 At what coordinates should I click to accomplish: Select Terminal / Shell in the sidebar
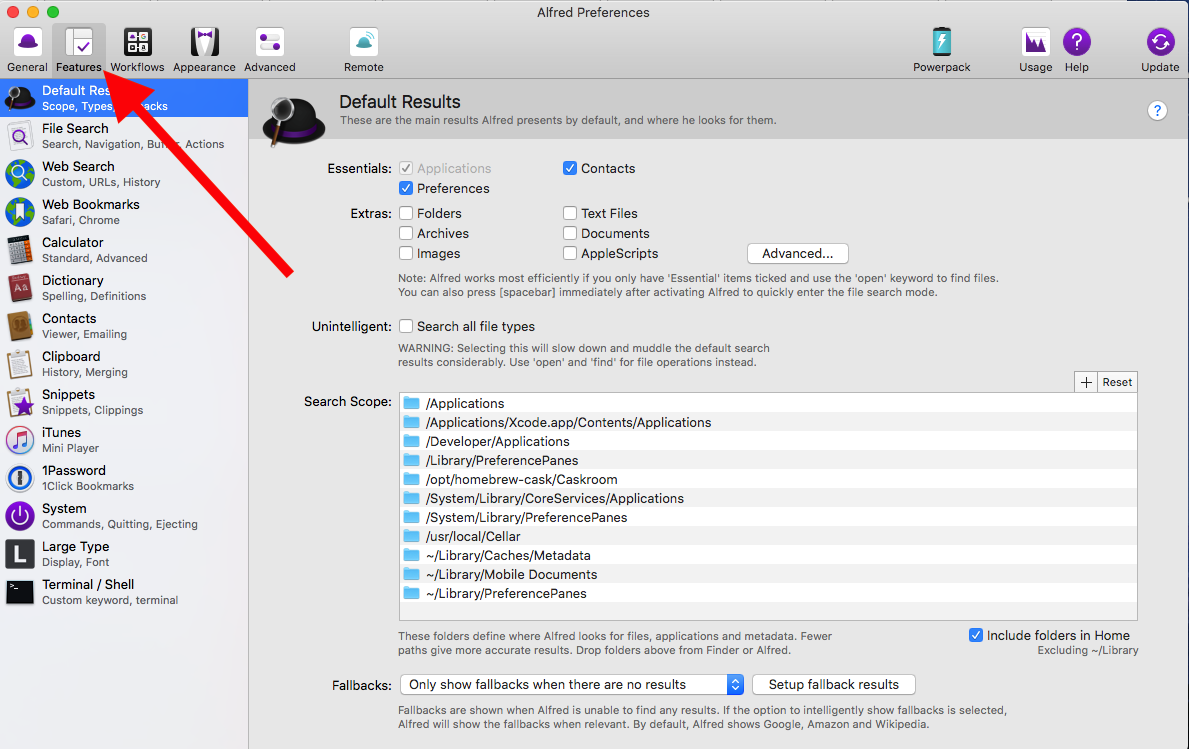pos(124,591)
